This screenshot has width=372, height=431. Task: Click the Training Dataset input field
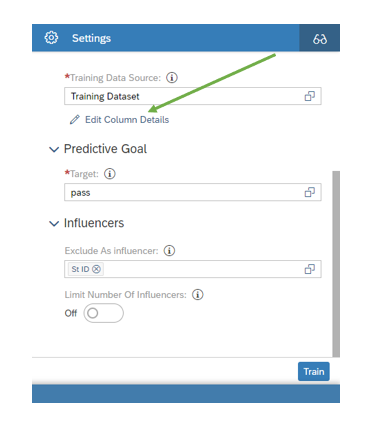click(193, 96)
